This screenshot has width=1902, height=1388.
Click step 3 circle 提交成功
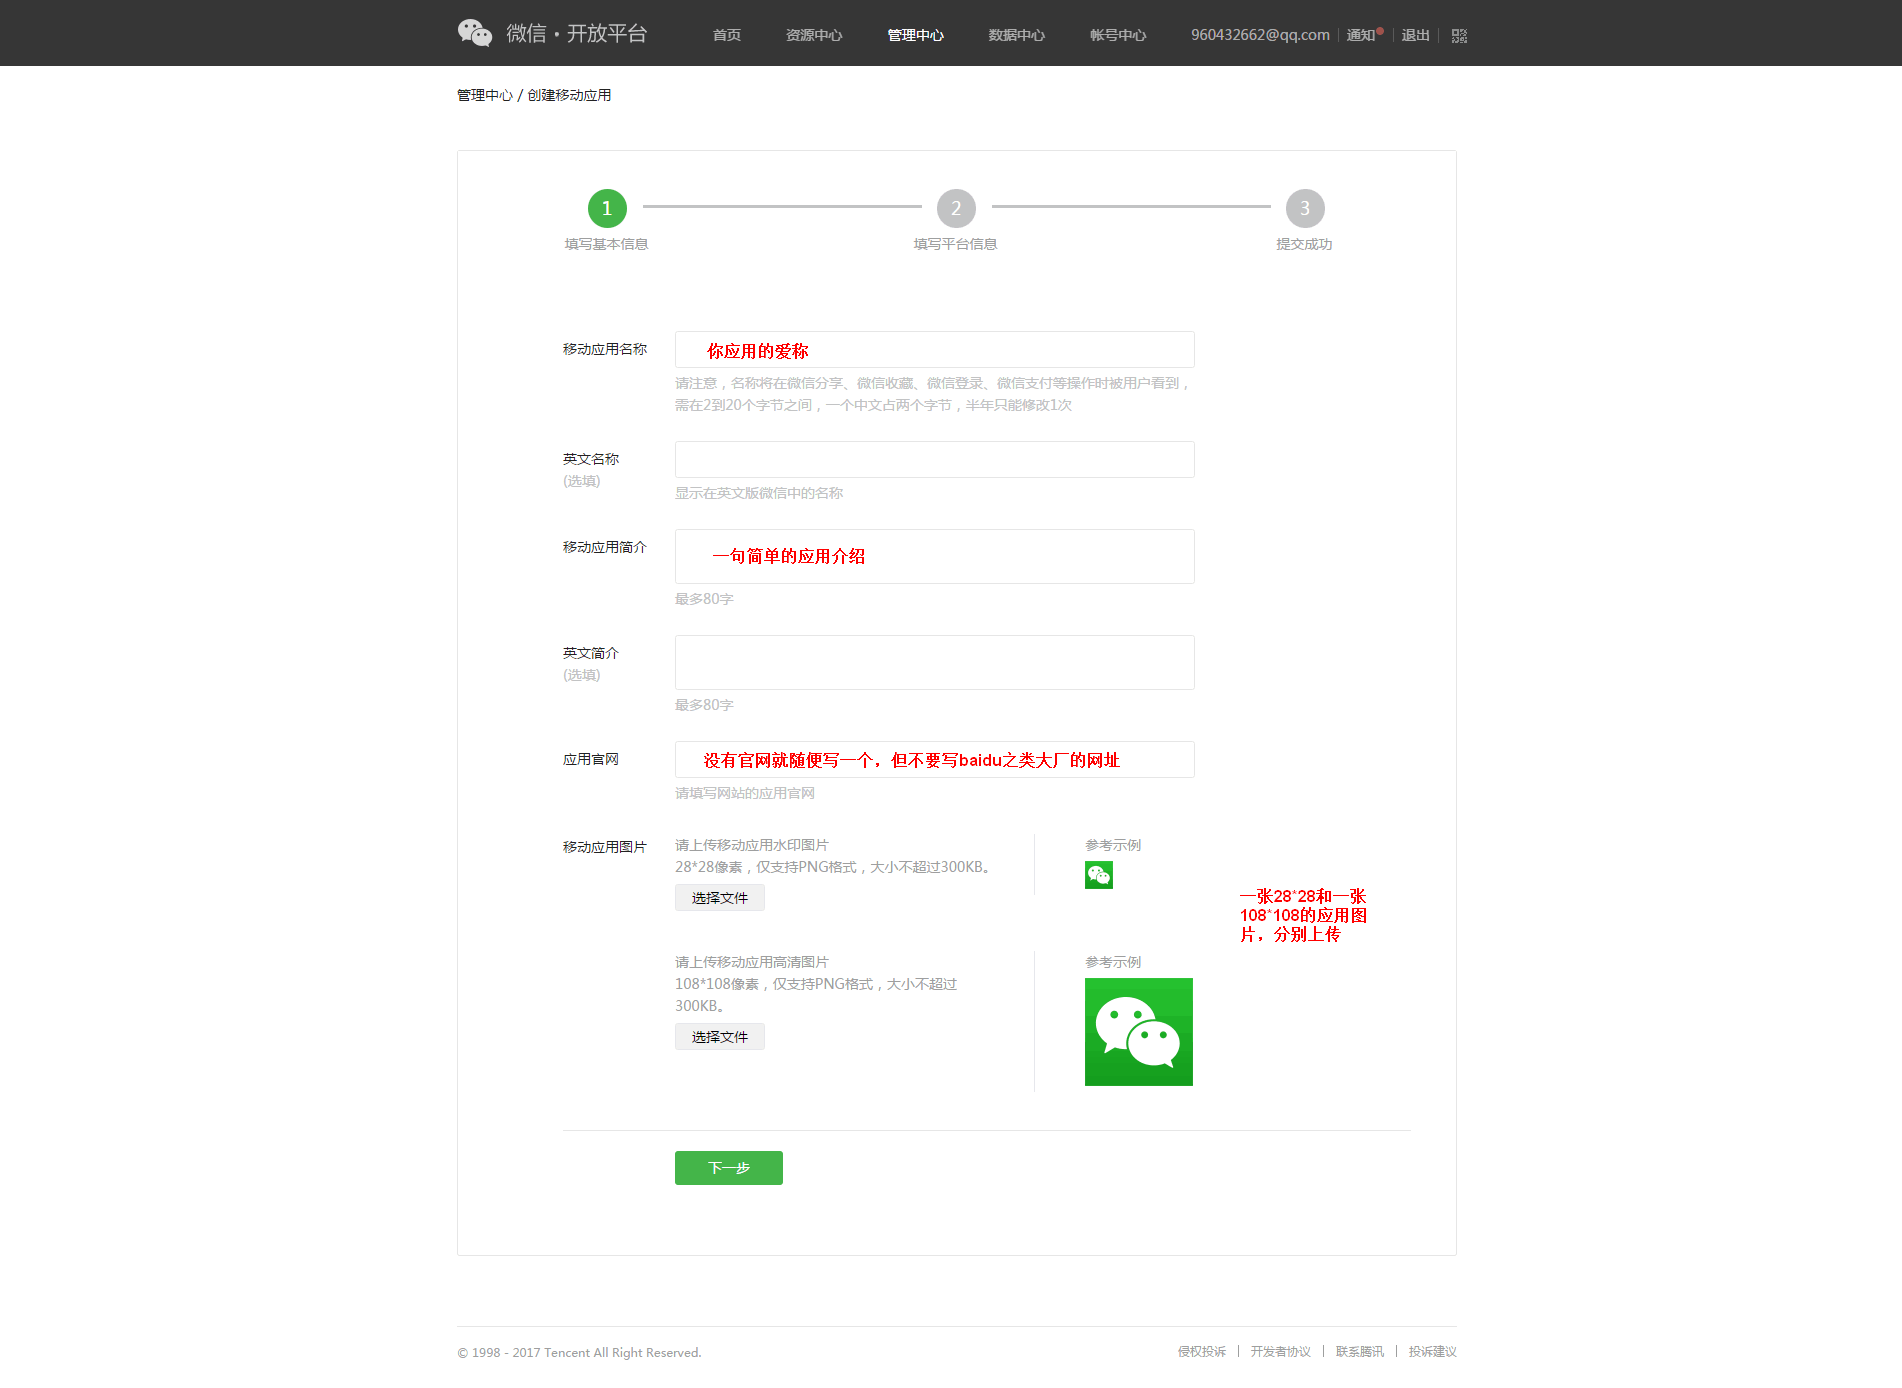click(x=1305, y=208)
